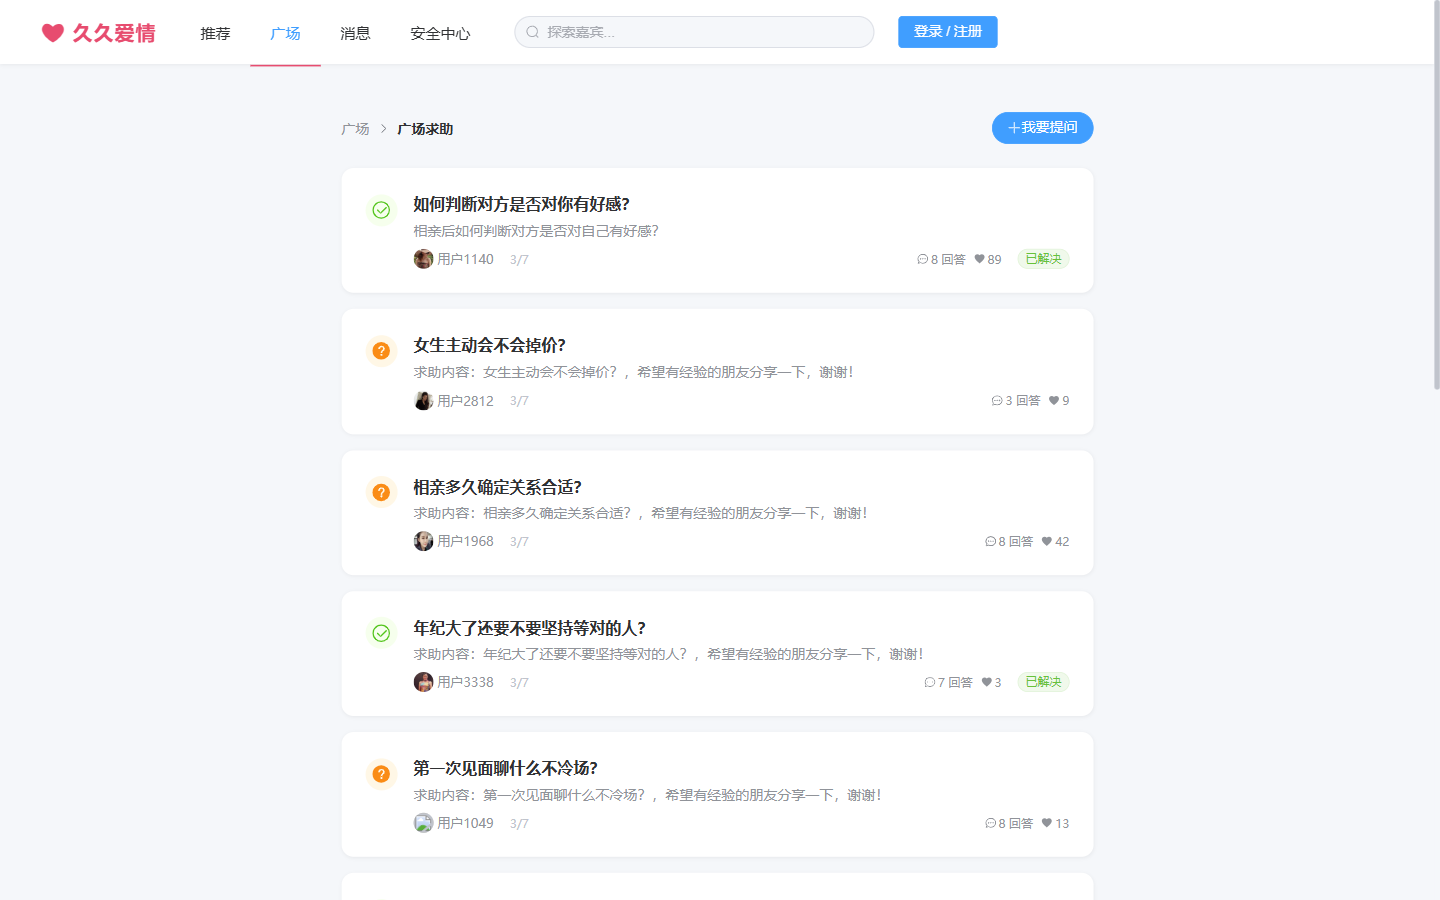This screenshot has height=900, width=1440.
Task: Click comment icon showing 8 回答 for 用户1140's question
Action: coord(922,259)
